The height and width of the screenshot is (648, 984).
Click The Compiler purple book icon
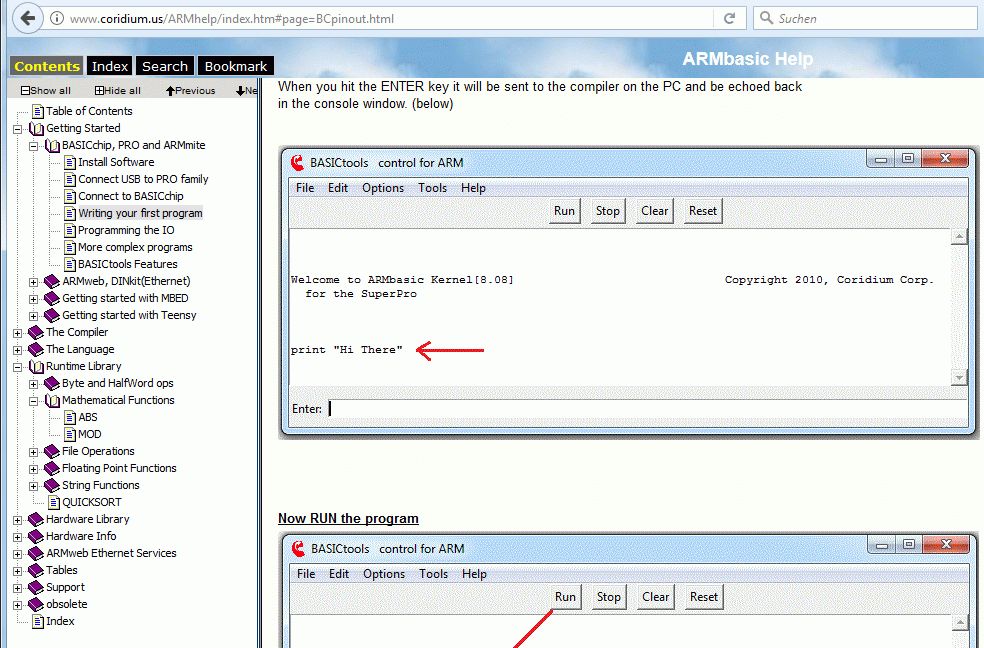[x=36, y=332]
